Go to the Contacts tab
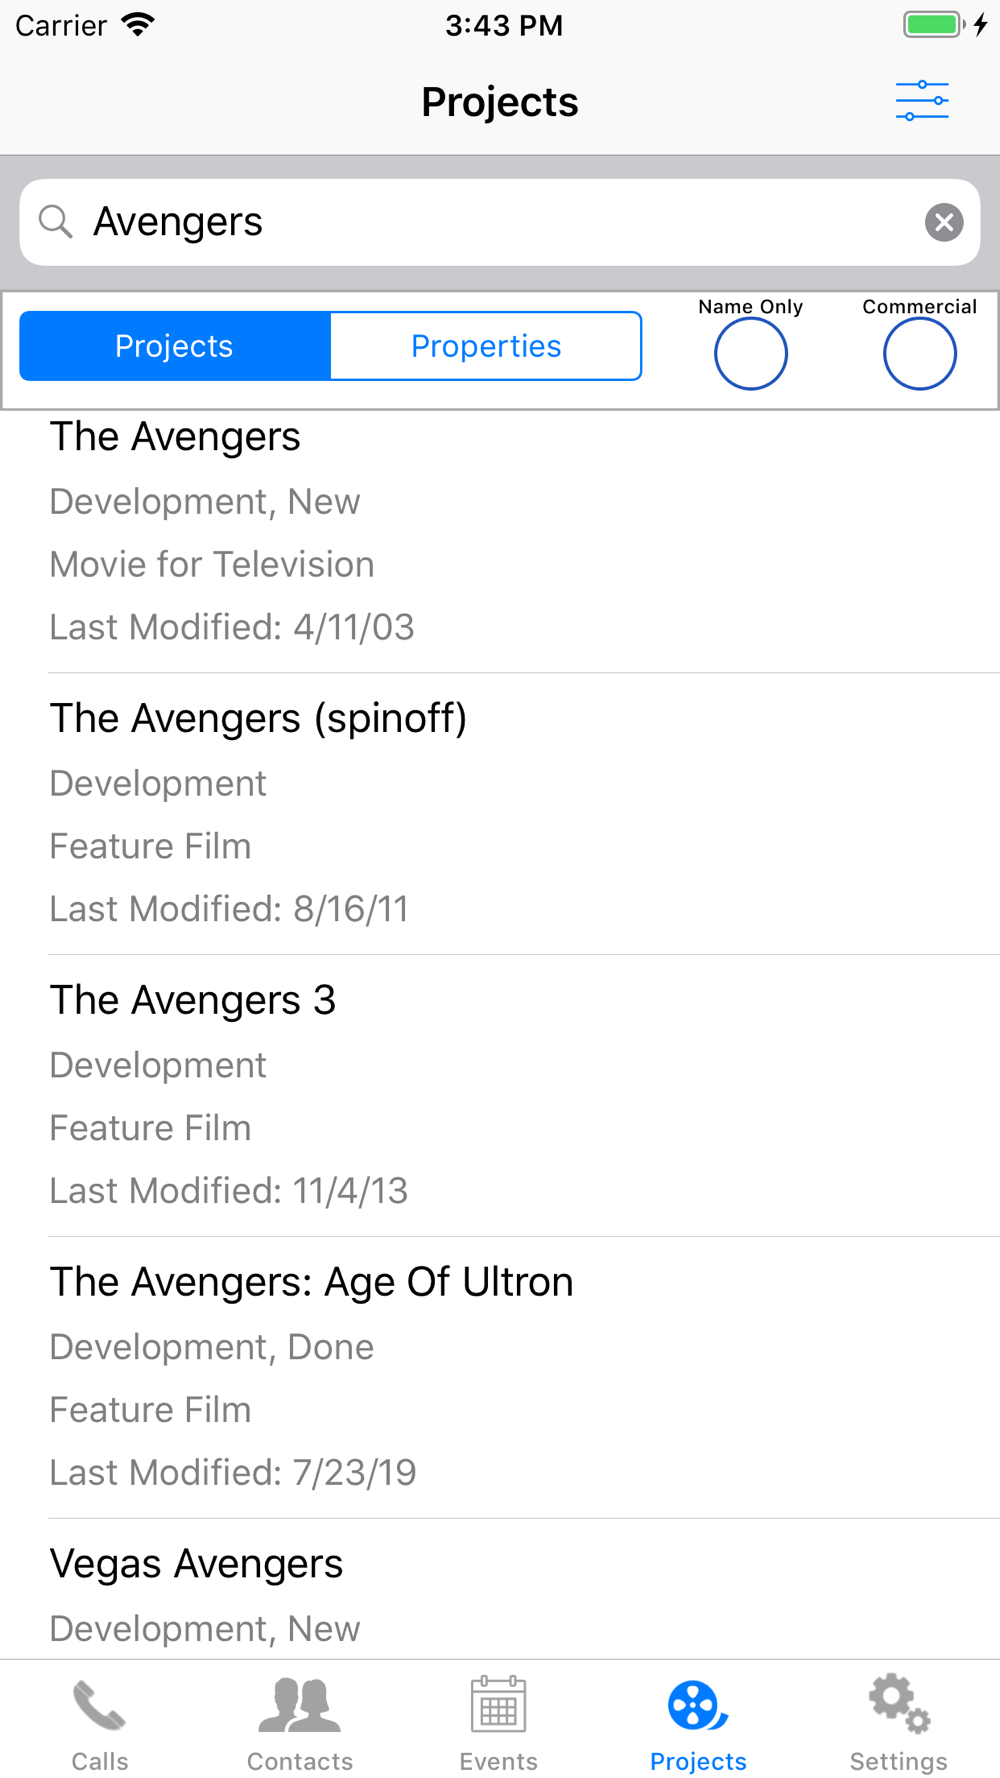1000x1778 pixels. click(x=300, y=1722)
